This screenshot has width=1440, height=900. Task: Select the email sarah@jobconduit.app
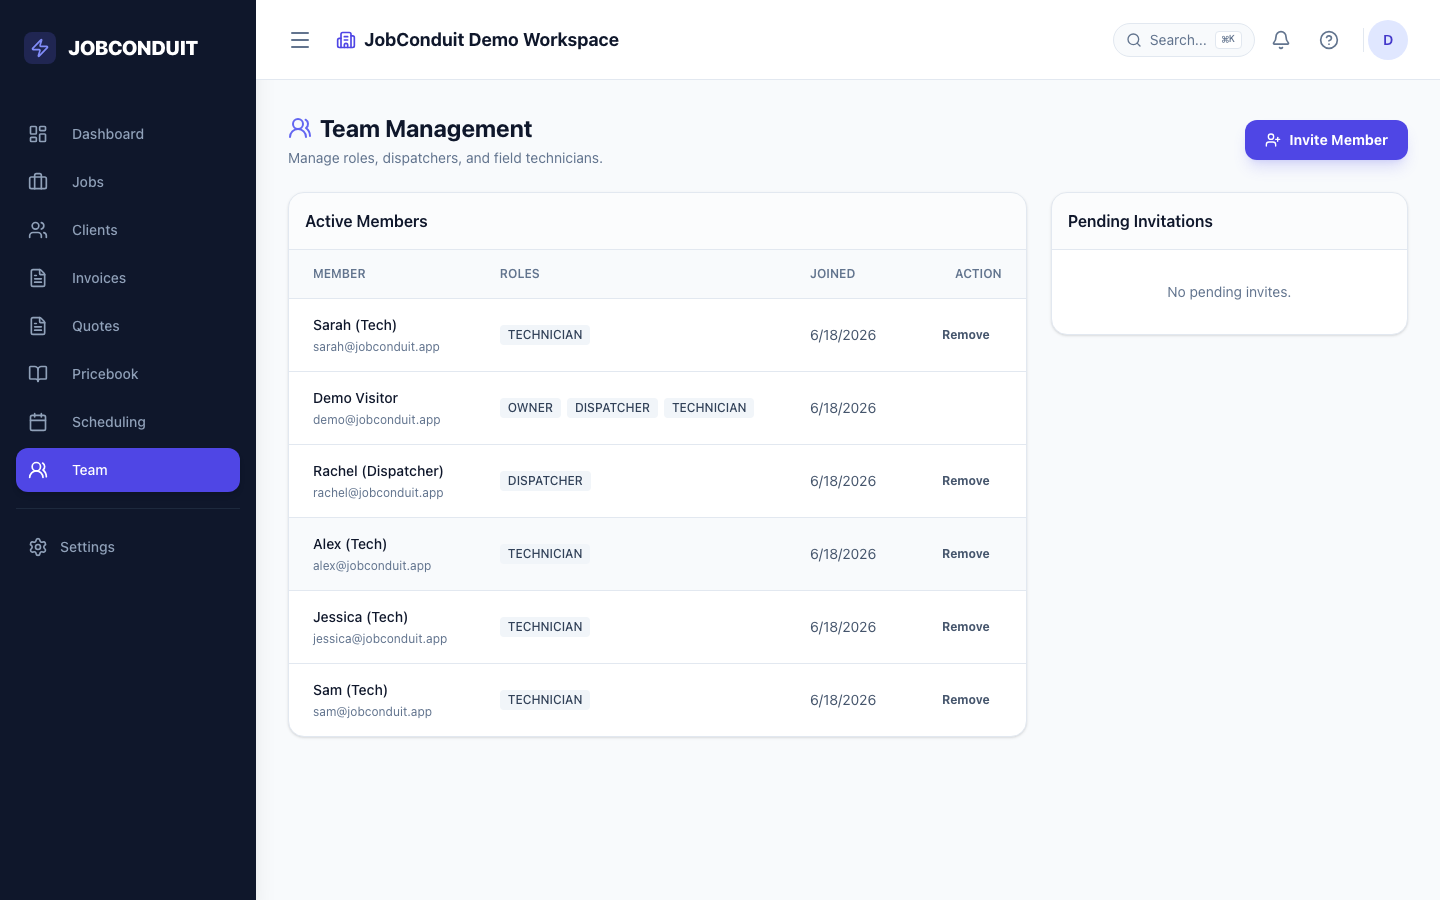click(x=376, y=347)
